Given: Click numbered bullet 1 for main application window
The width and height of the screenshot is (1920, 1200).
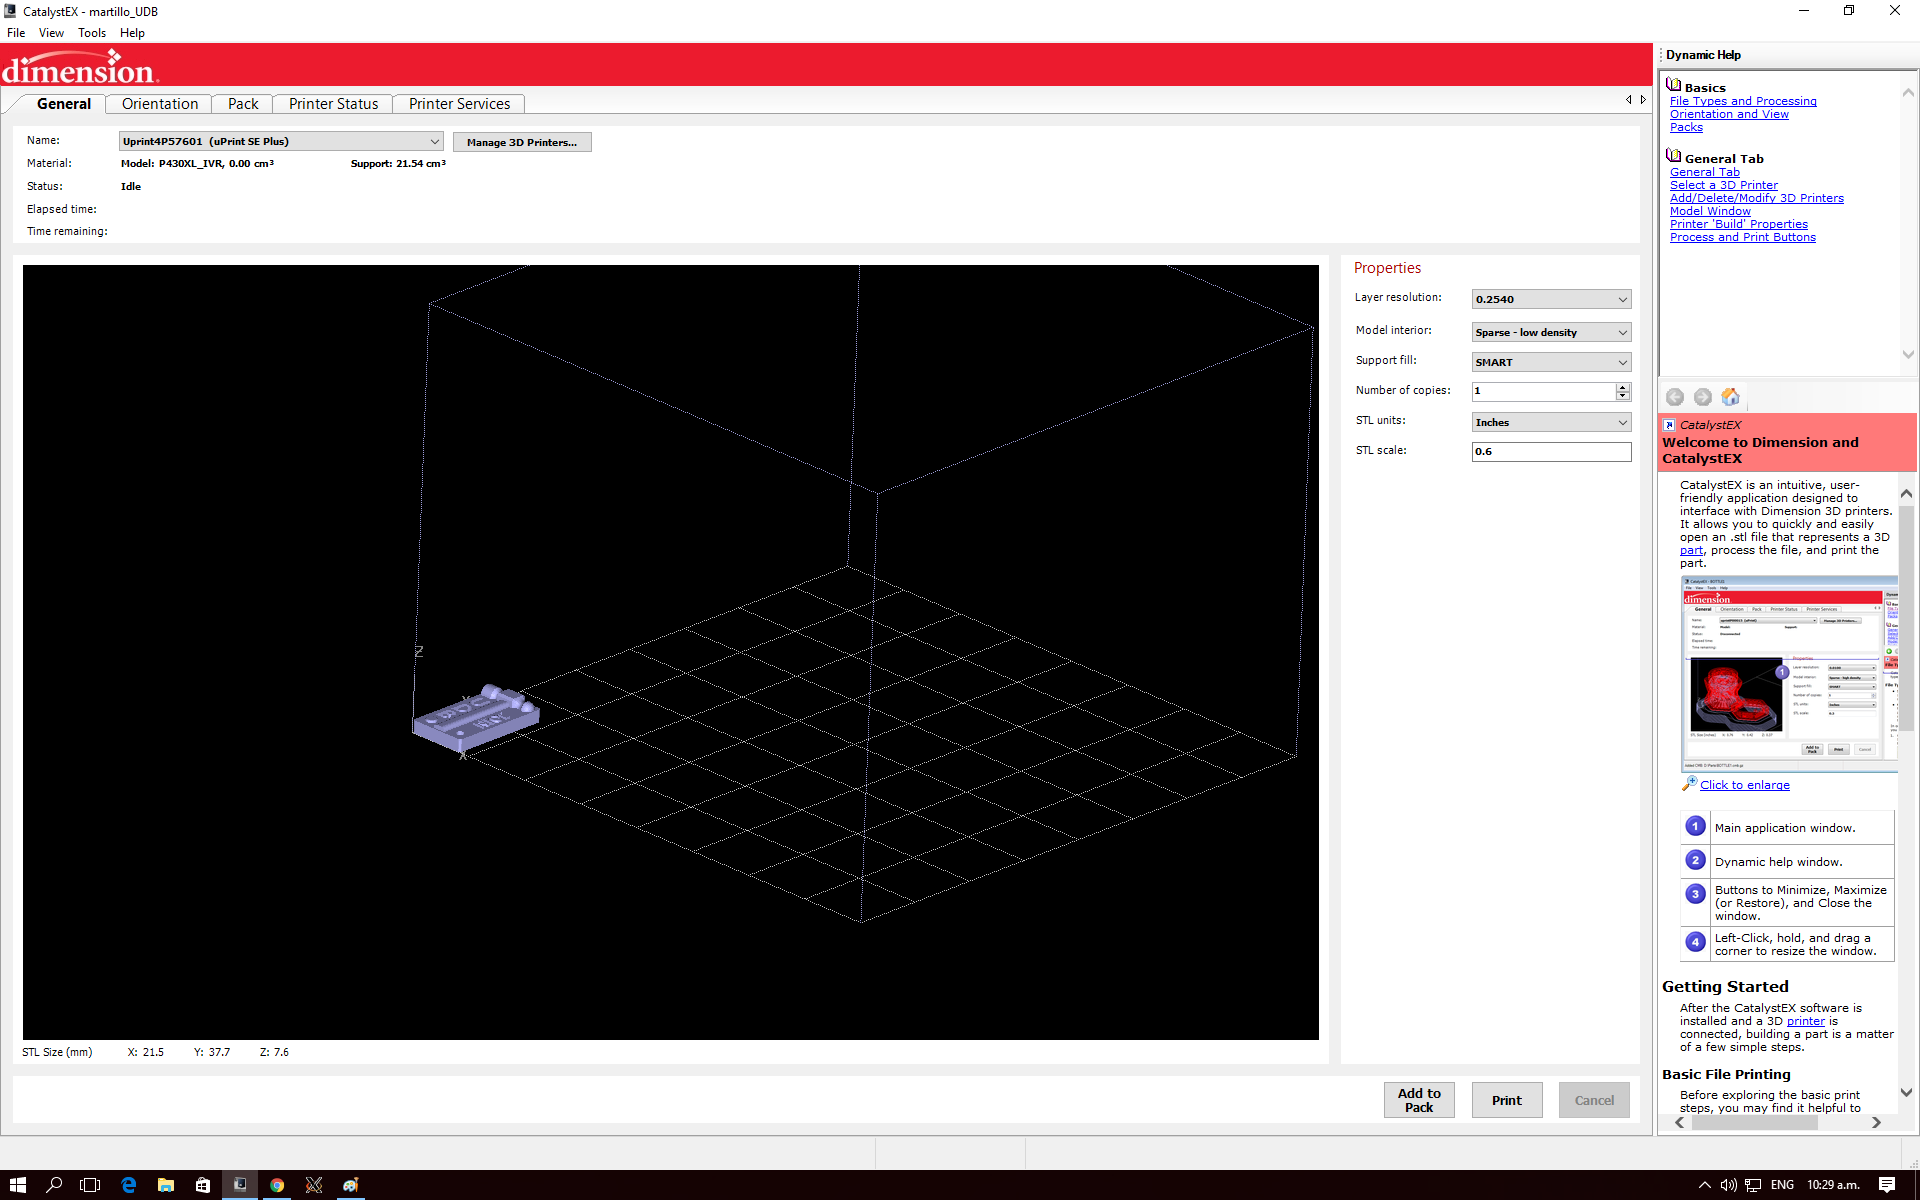Looking at the screenshot, I should 1695,826.
